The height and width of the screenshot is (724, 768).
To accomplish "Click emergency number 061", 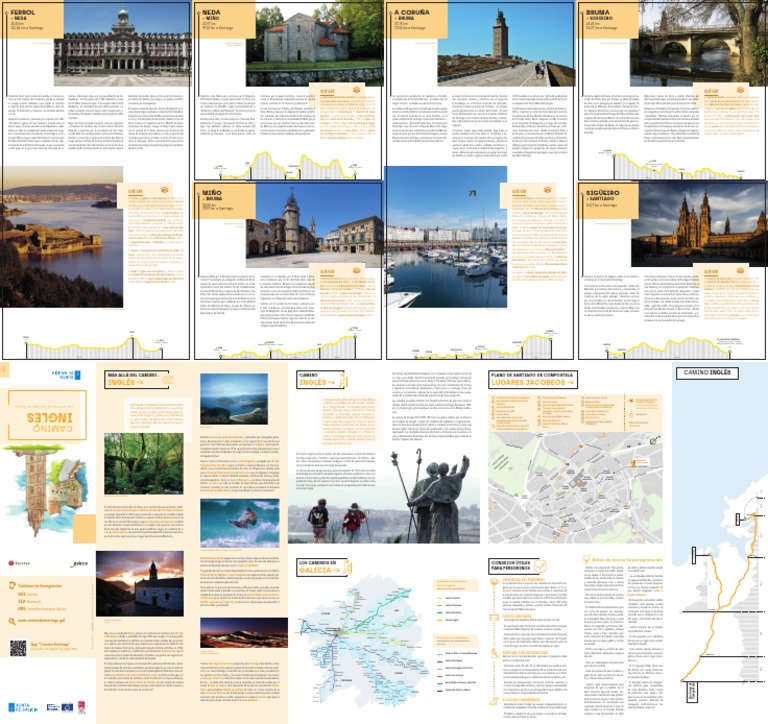I will point(22,594).
